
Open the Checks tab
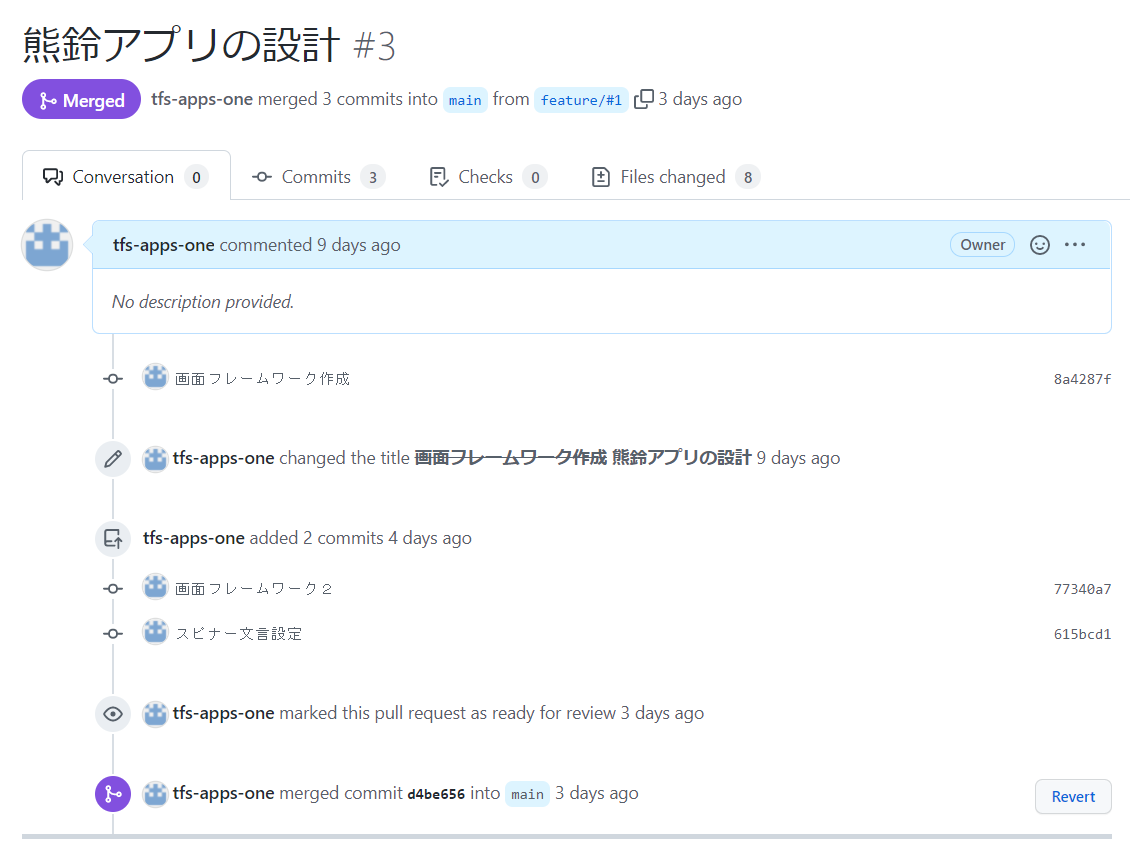488,177
